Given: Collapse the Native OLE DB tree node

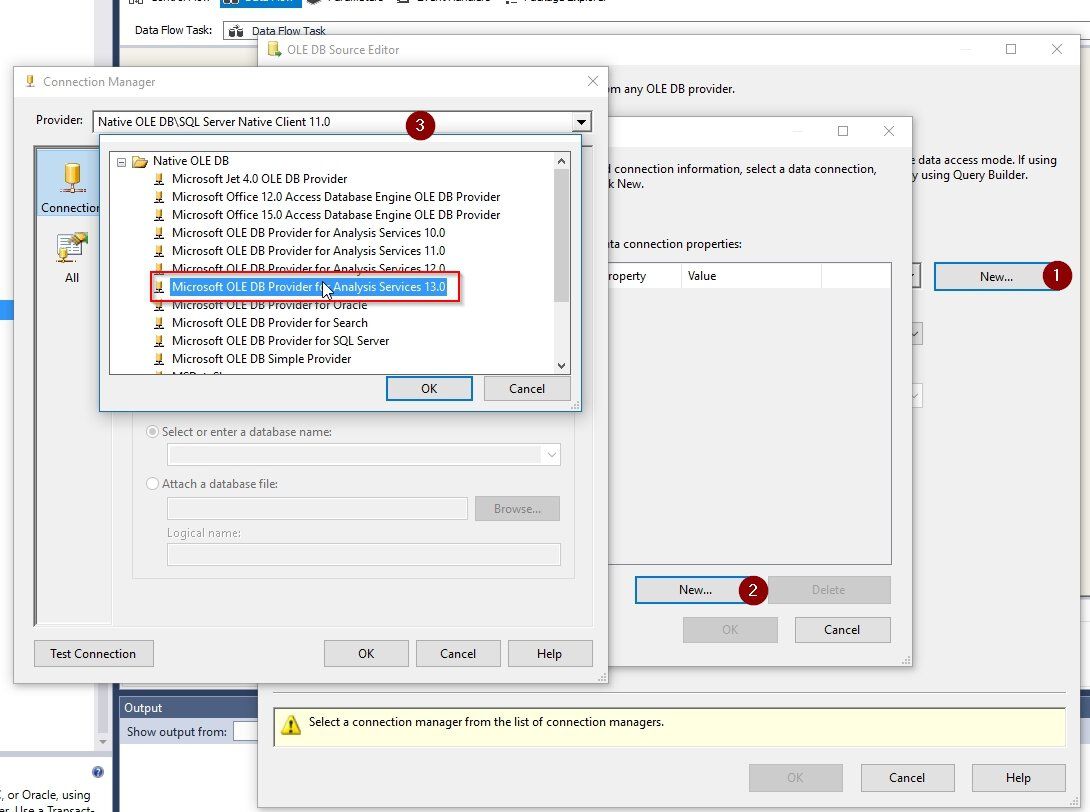Looking at the screenshot, I should click(x=122, y=162).
